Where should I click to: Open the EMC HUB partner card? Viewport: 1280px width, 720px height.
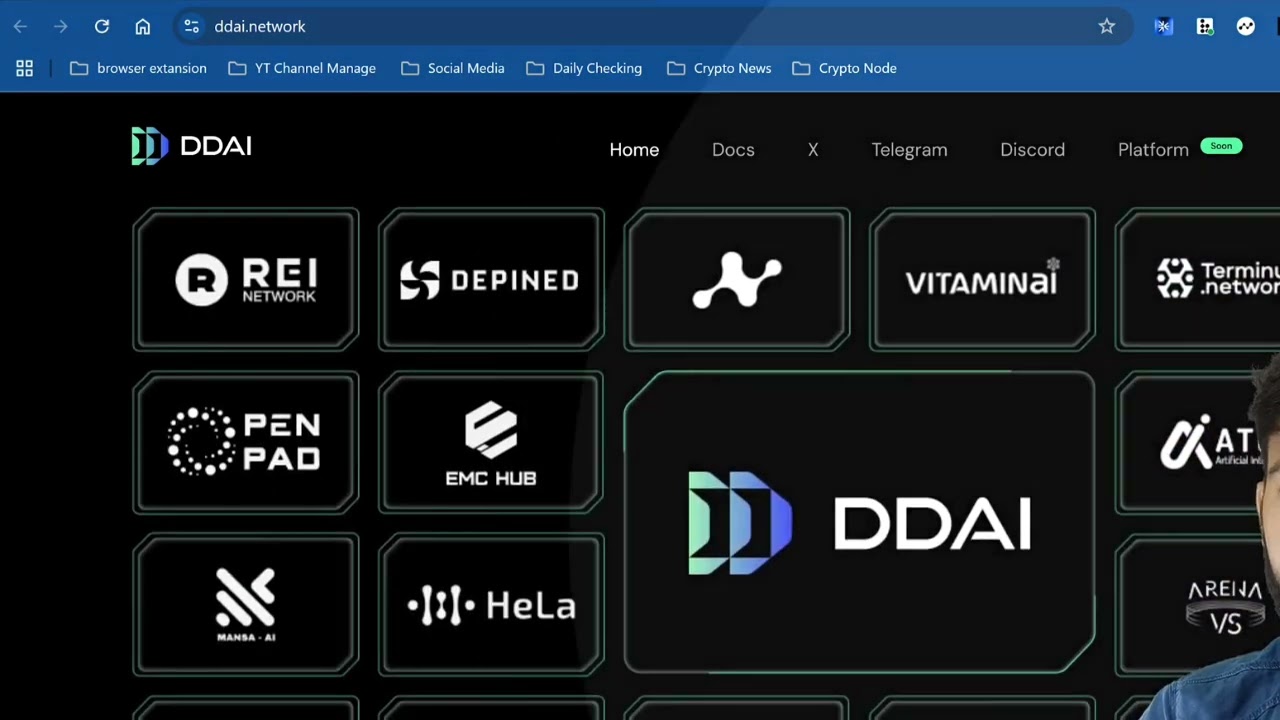pyautogui.click(x=491, y=443)
